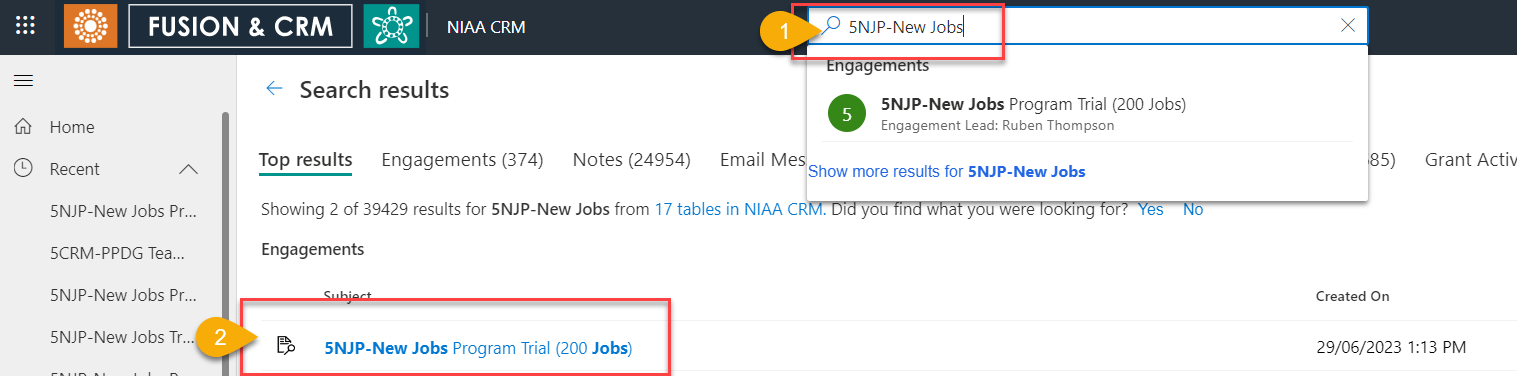Open Home in the sidebar
Viewport: 1517px width, 376px height.
pos(72,127)
